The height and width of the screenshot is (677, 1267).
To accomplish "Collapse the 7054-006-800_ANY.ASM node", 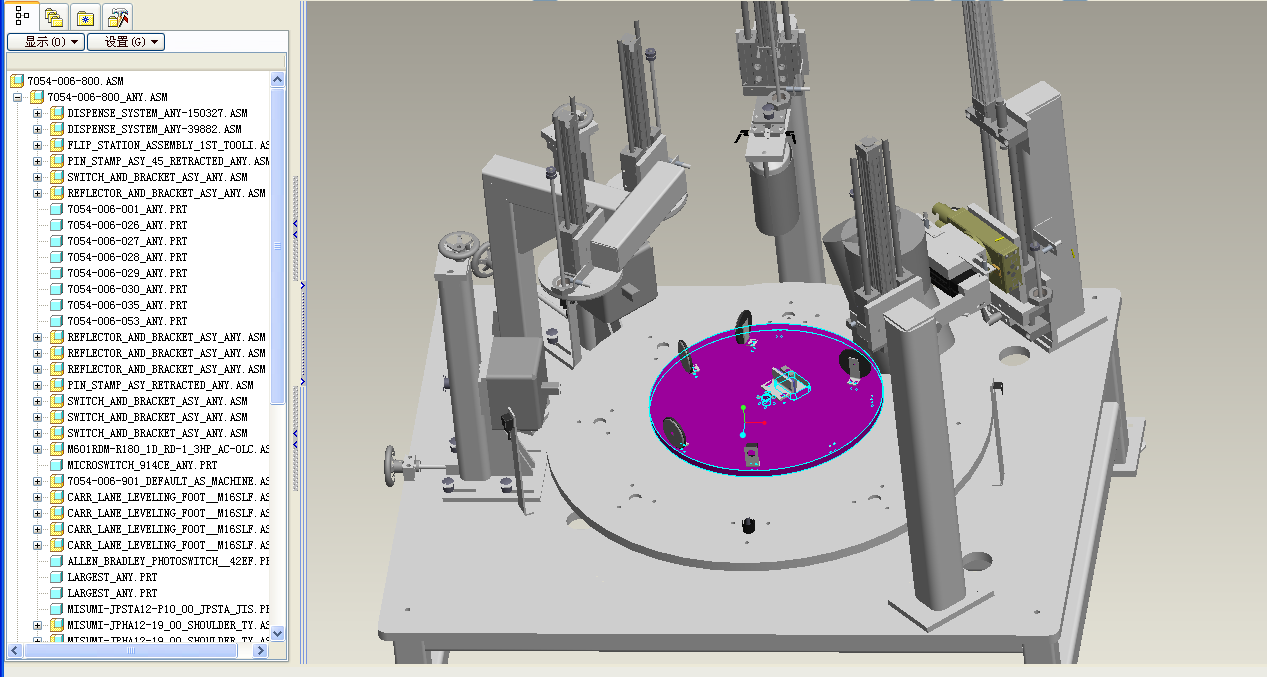I will (18, 97).
